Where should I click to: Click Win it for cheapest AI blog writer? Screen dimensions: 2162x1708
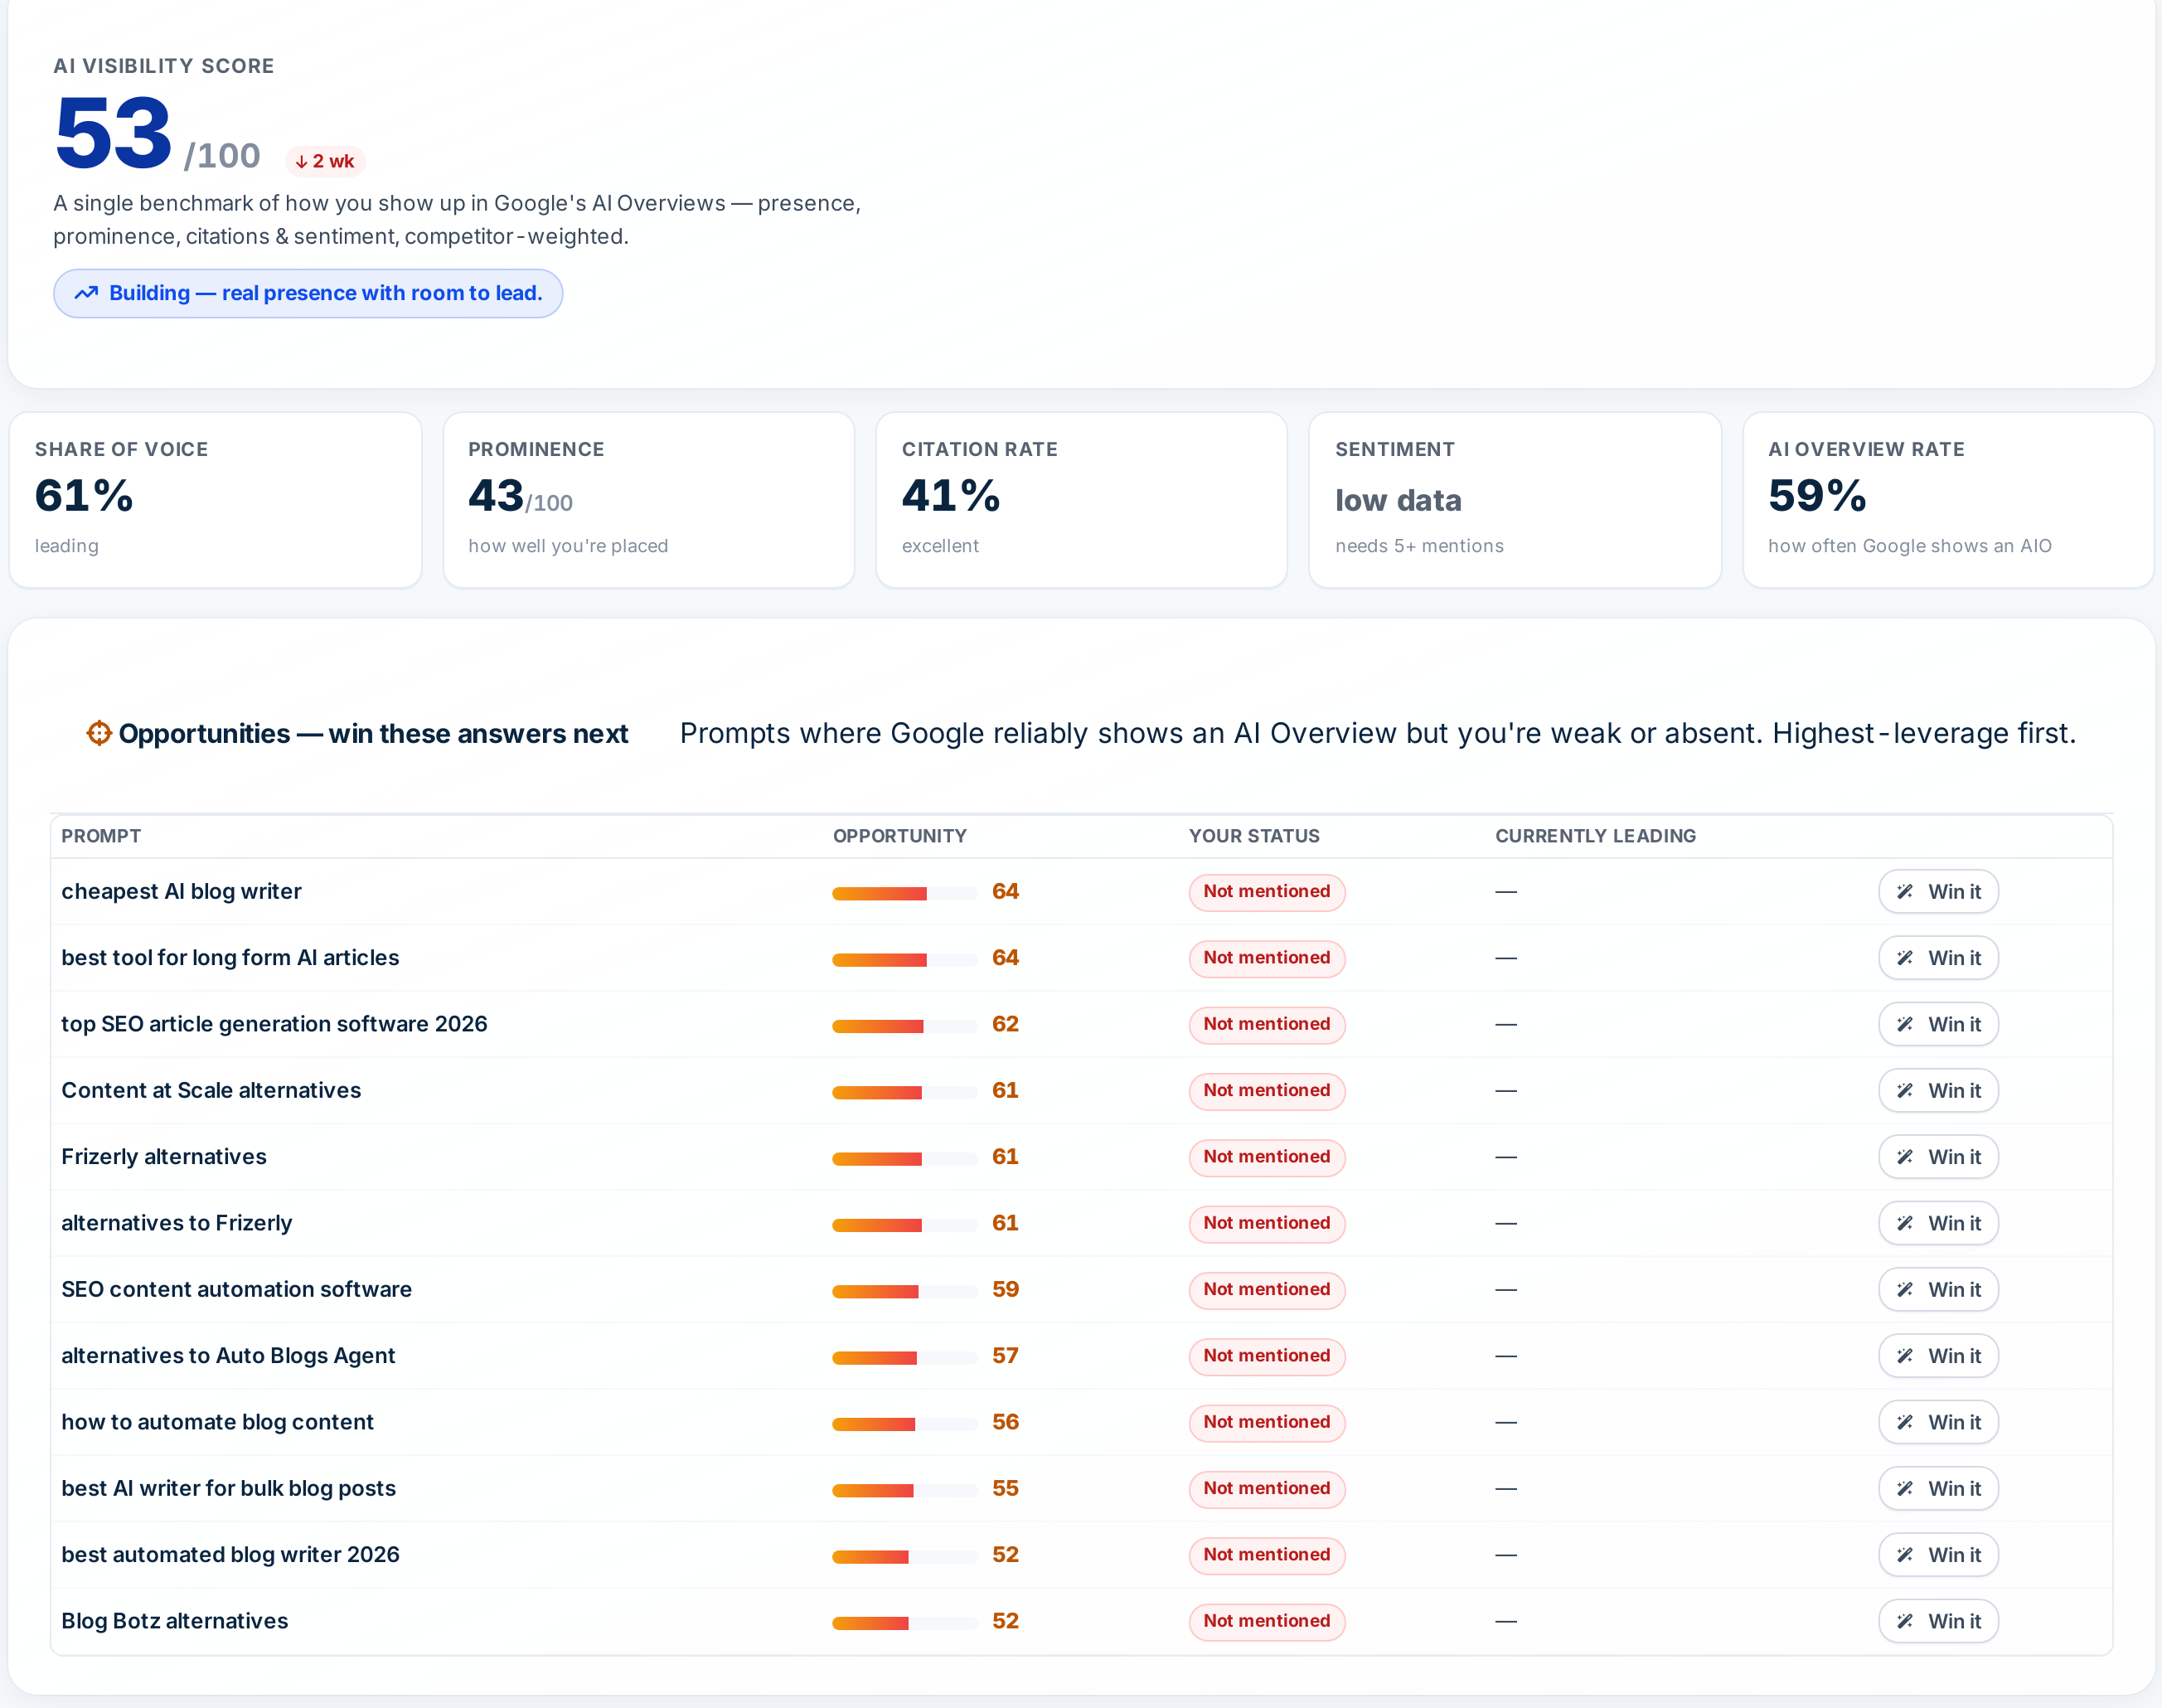point(1938,891)
